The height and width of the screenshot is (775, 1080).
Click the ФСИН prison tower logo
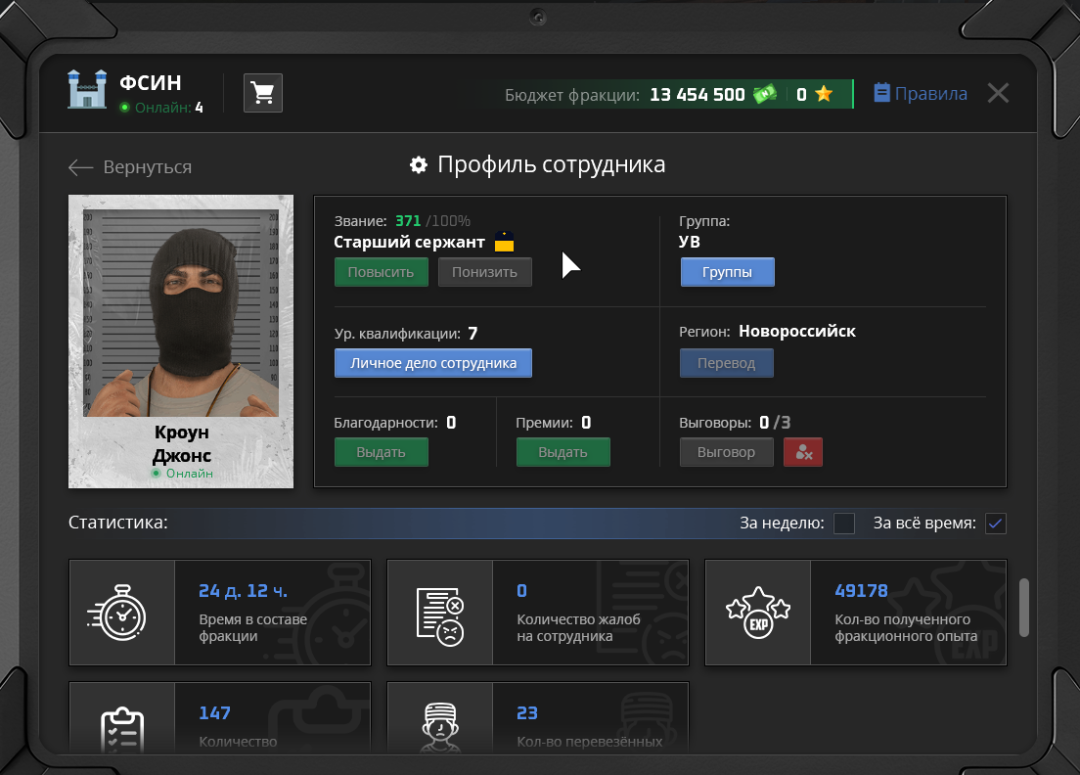[87, 89]
